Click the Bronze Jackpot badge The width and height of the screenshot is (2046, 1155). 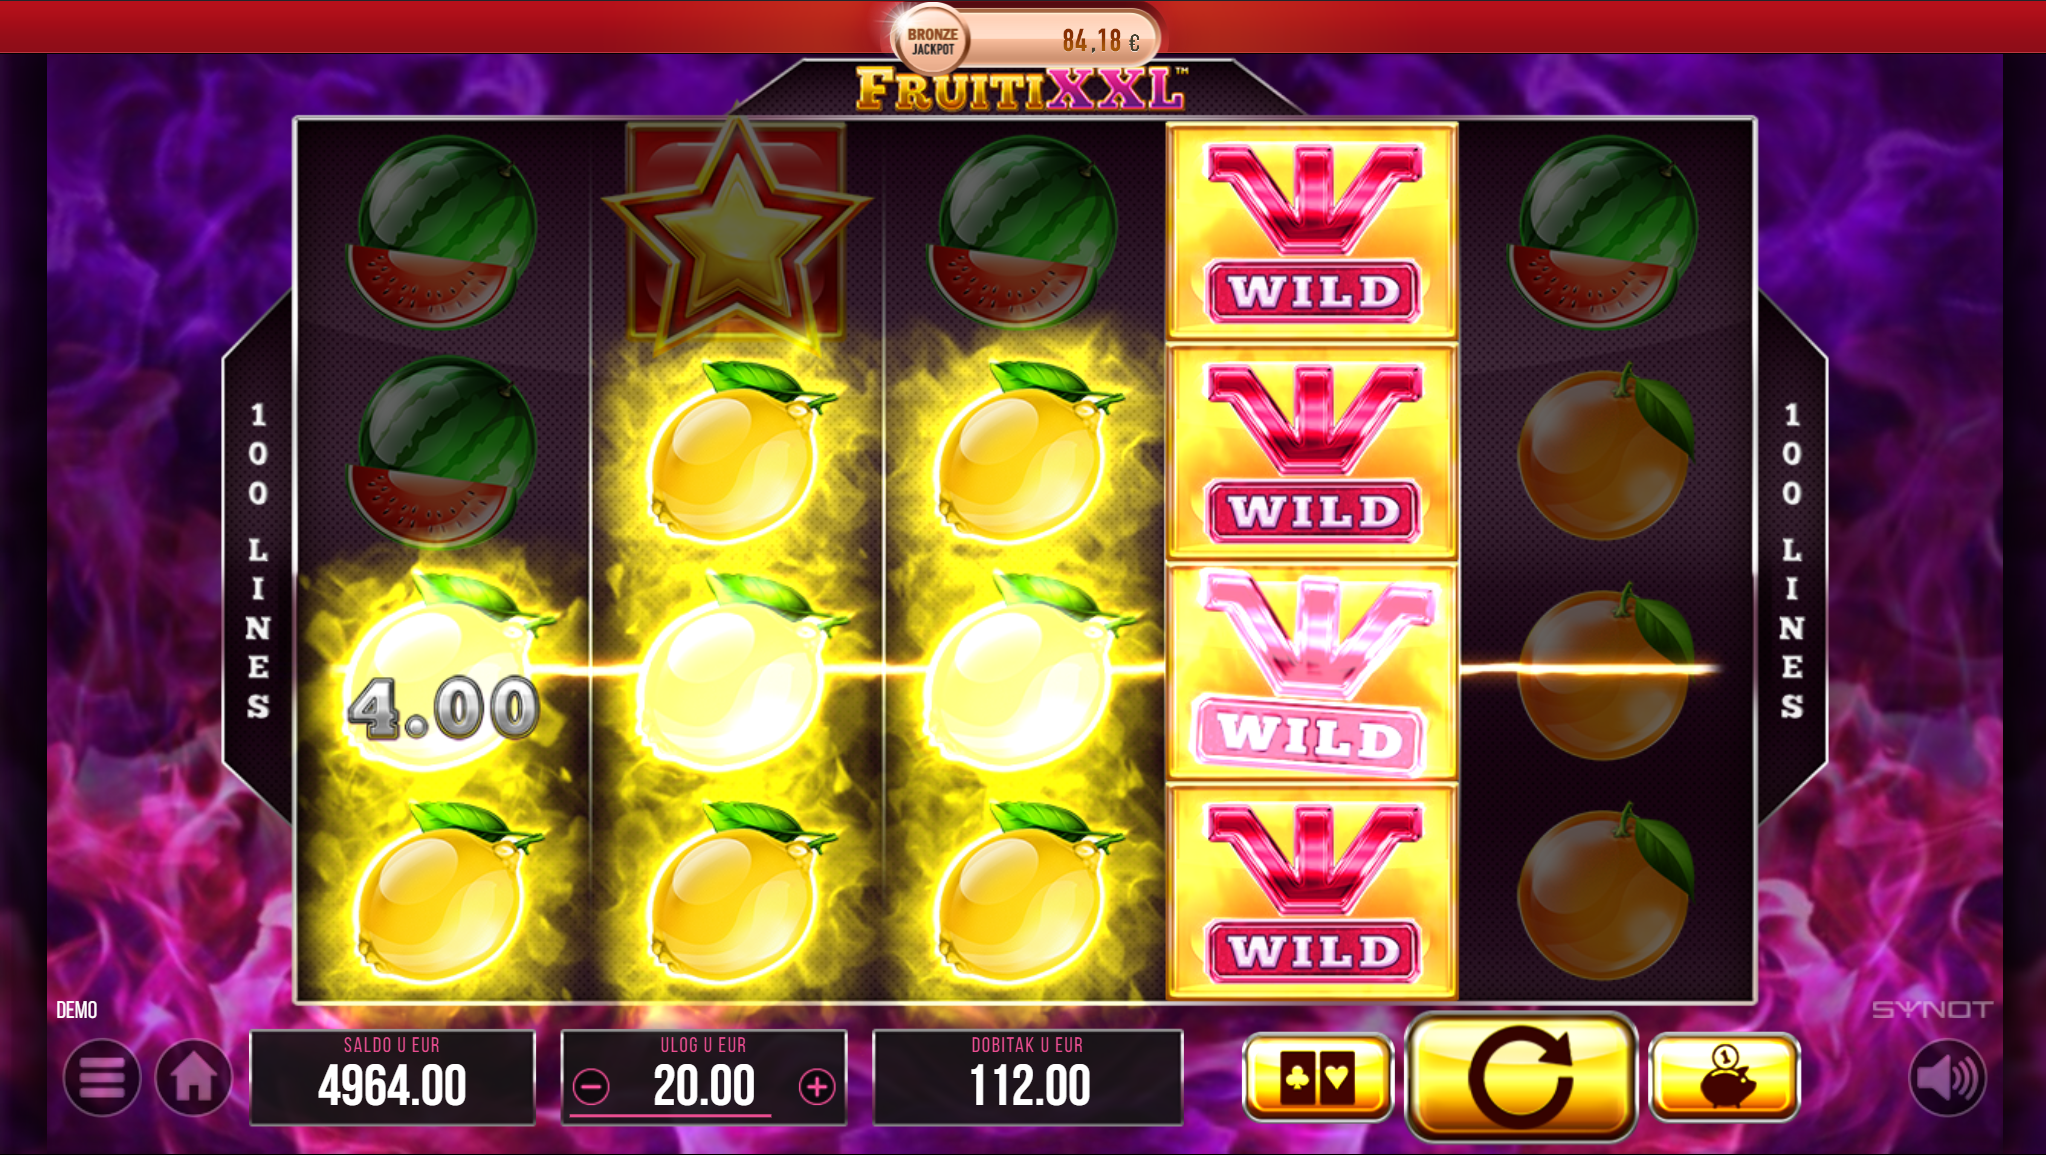point(931,40)
